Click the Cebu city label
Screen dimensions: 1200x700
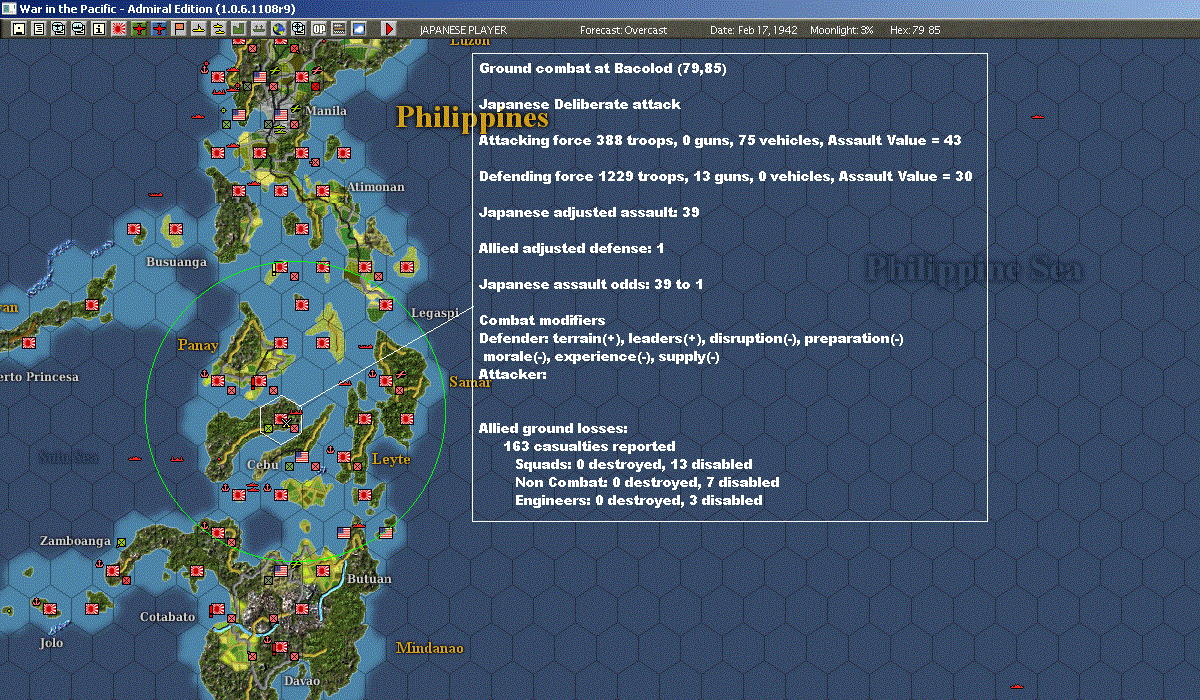click(x=263, y=465)
